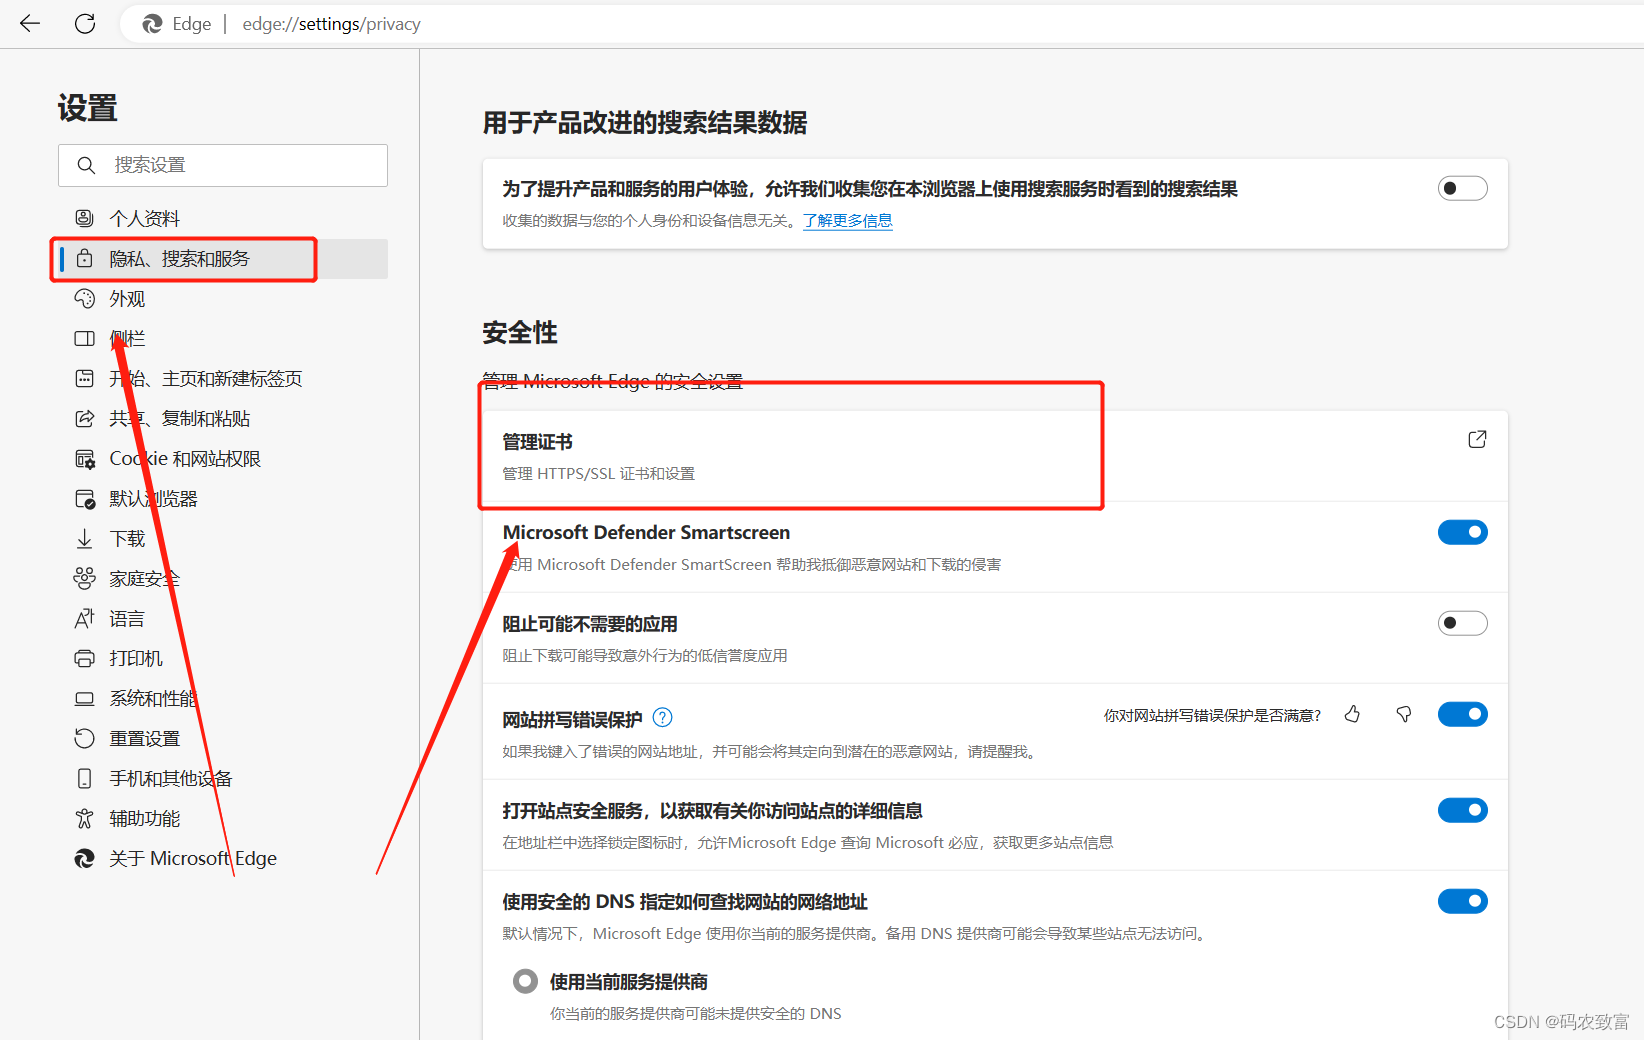Screen dimensions: 1644x1040
Task: Turn off Microsoft Defender Smartscreen toggle
Action: [x=1463, y=532]
